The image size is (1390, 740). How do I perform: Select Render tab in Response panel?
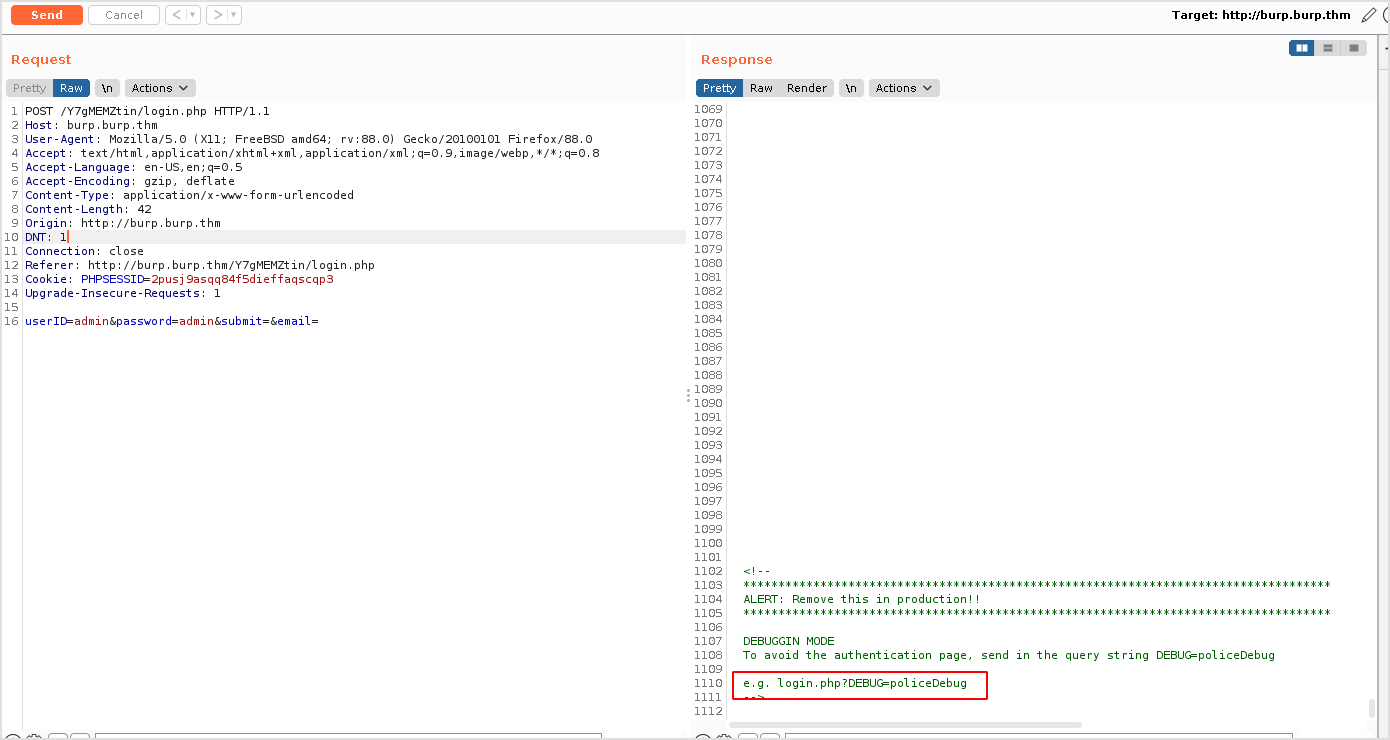807,88
